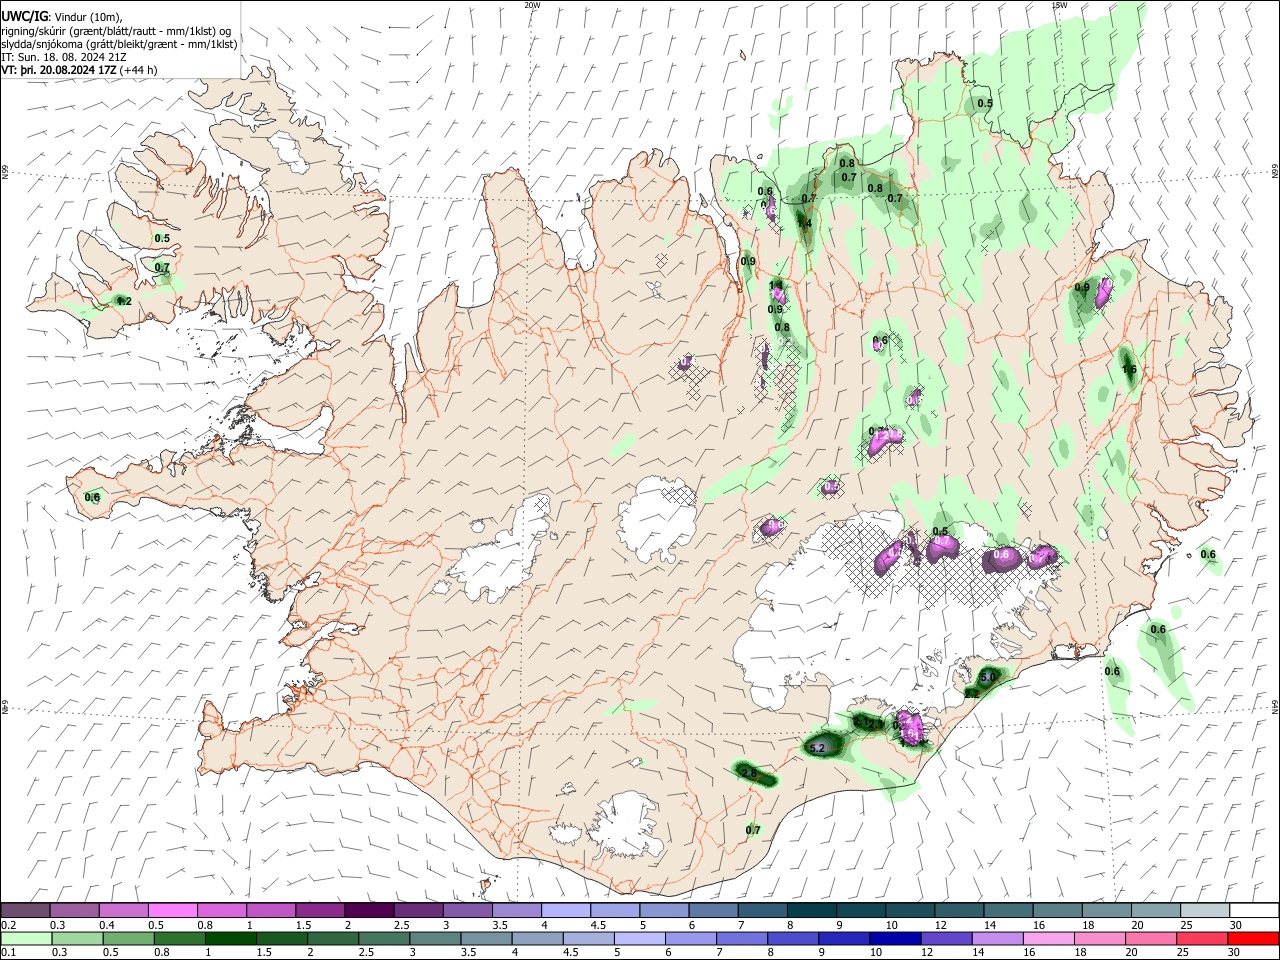Click the 2.8 precipitation value on the map
Screen dimensions: 1280x960
[x=749, y=772]
